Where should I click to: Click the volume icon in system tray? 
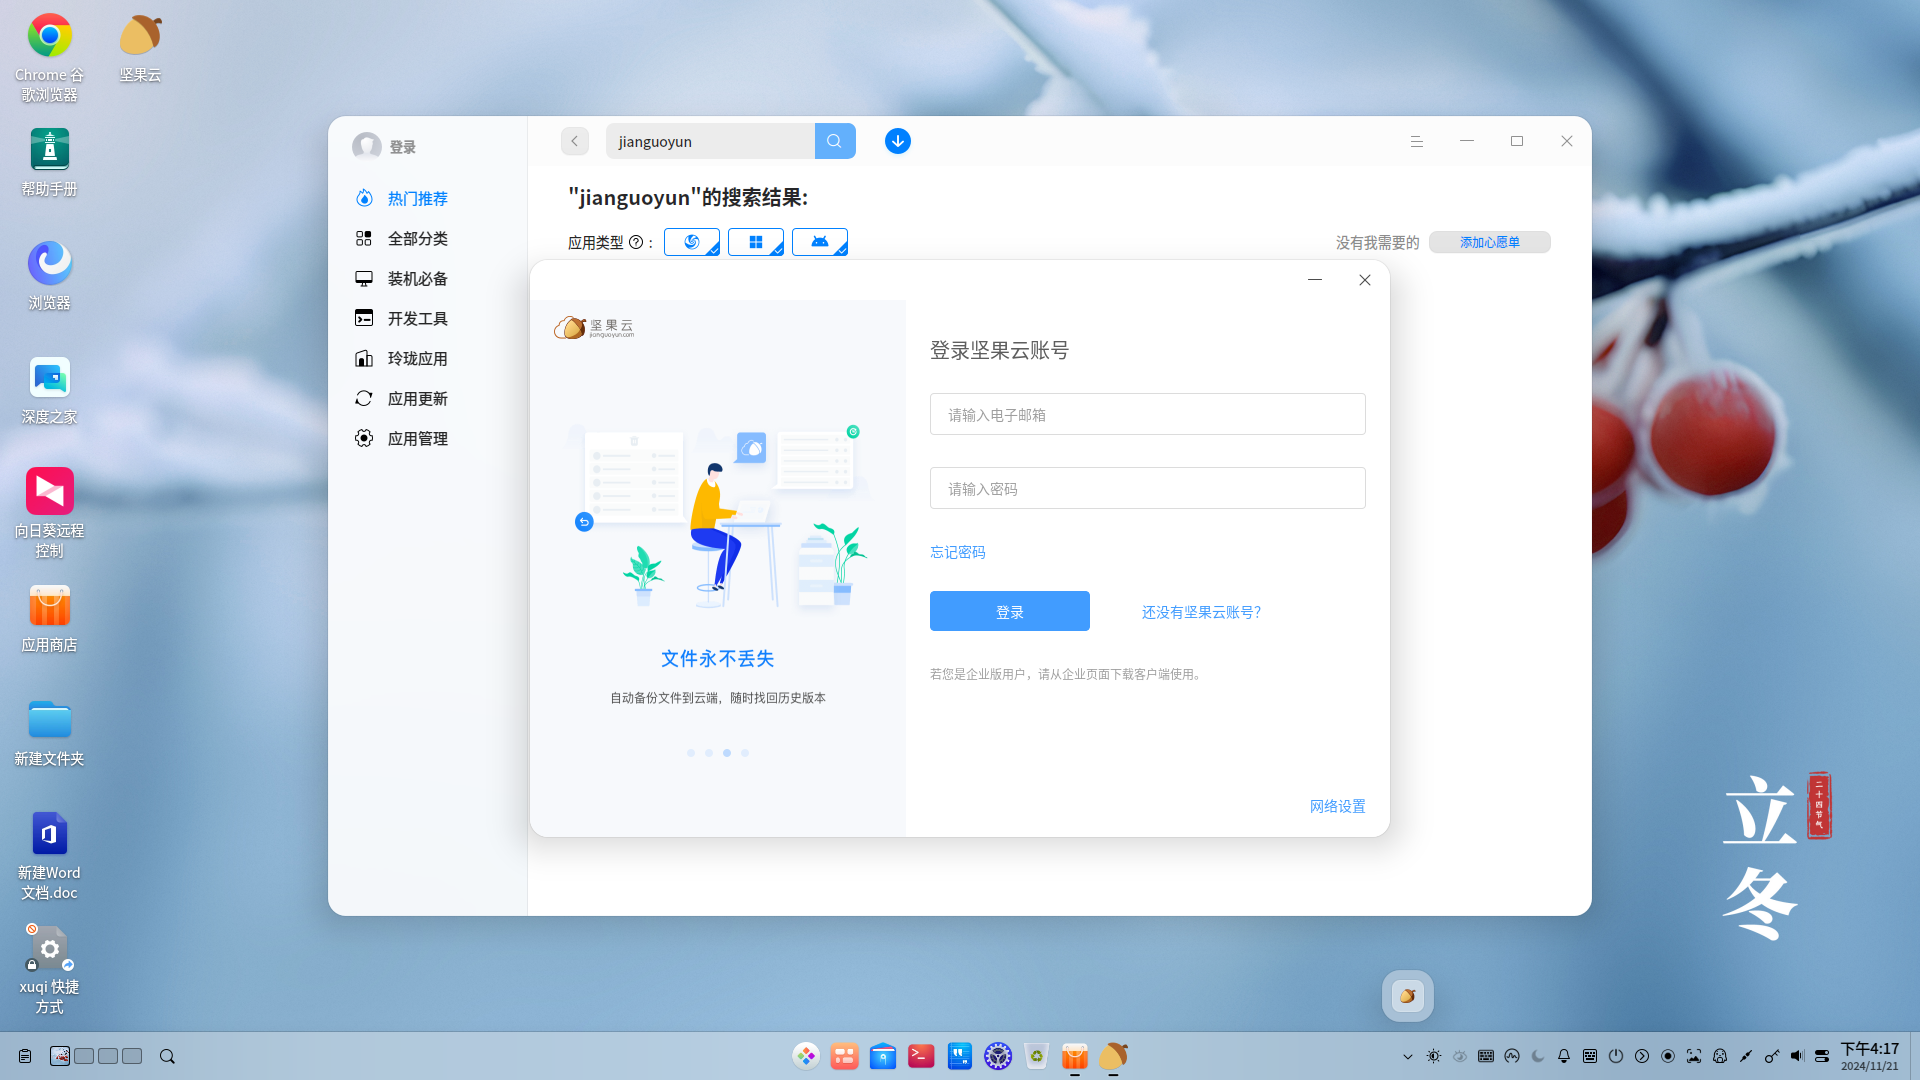[1797, 1056]
